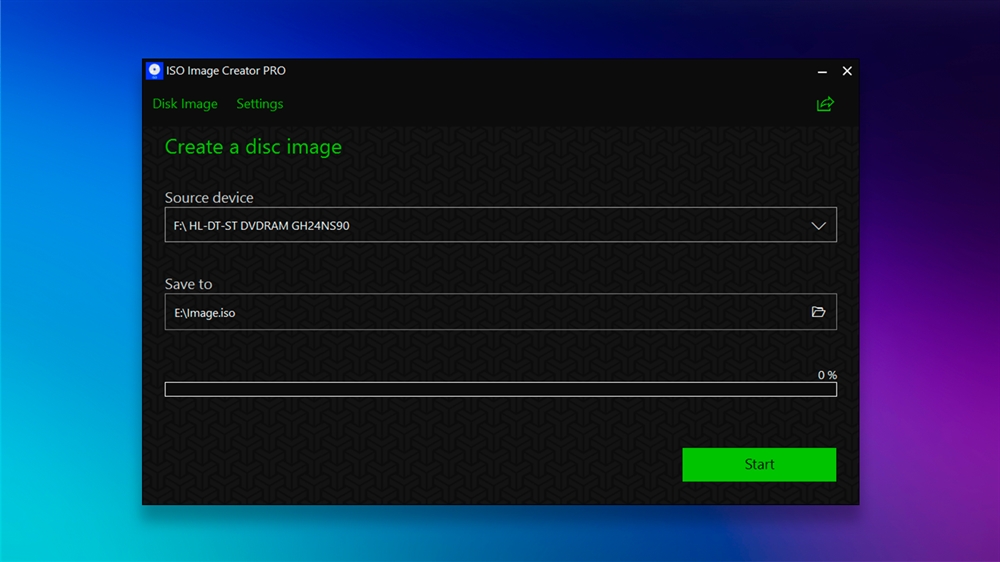
Task: Start creating the disc image
Action: (759, 464)
